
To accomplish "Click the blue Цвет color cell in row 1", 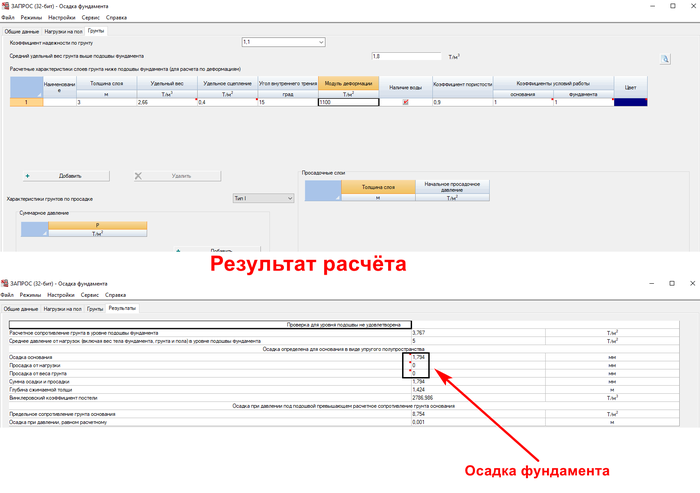I will [631, 102].
